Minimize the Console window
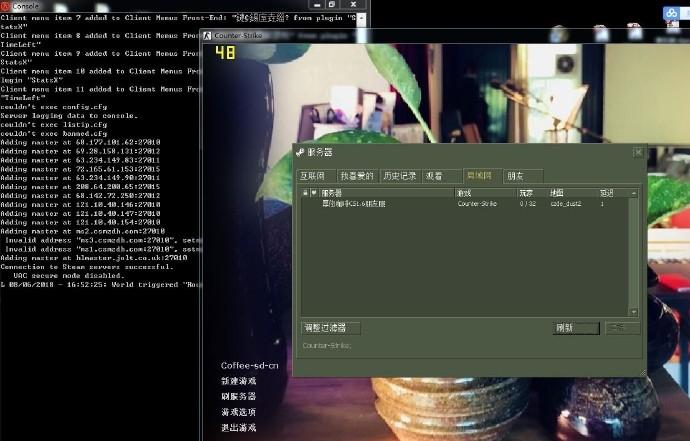The width and height of the screenshot is (690, 441). click(317, 4)
